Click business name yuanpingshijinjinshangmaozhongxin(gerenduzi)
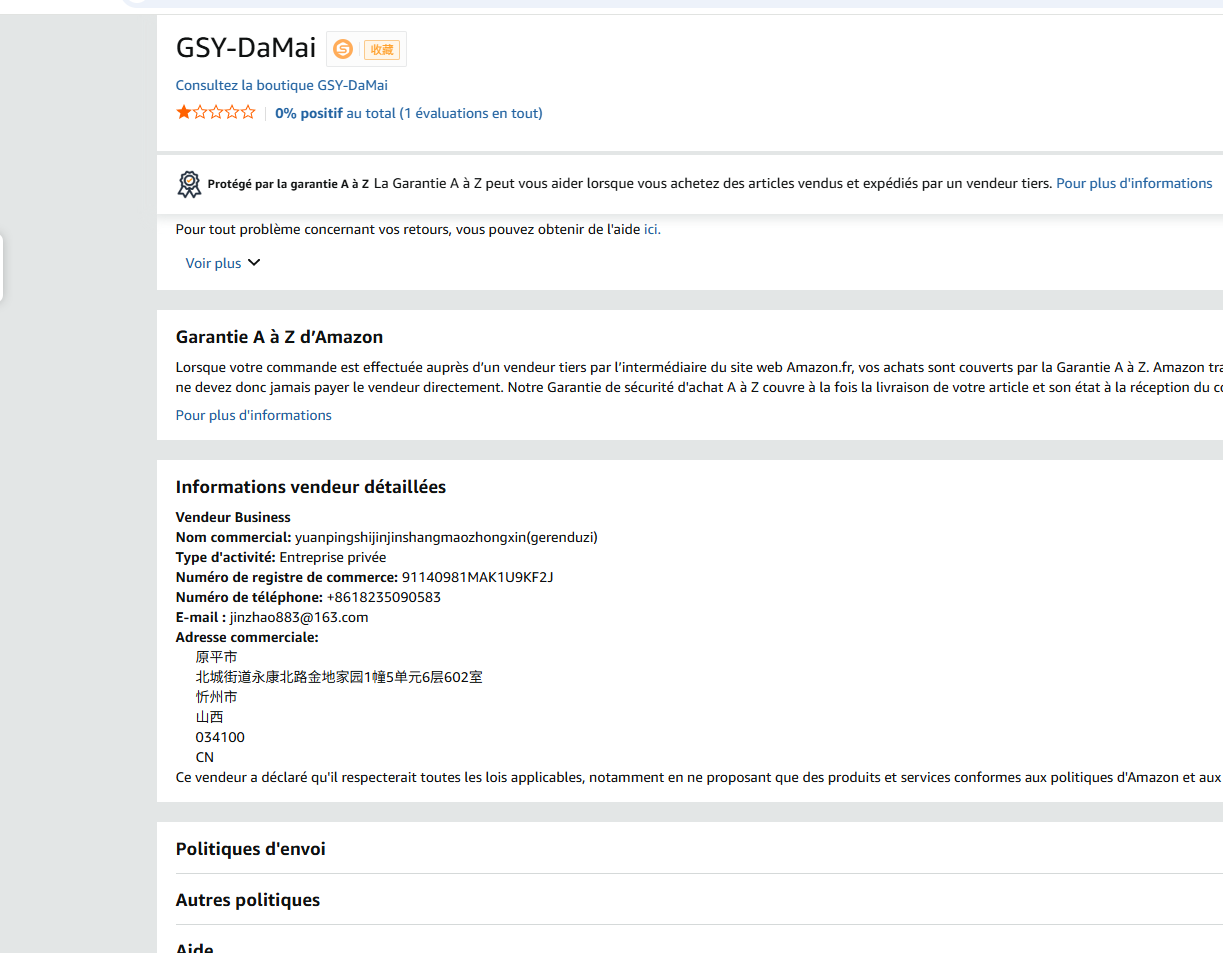1223x953 pixels. [446, 537]
